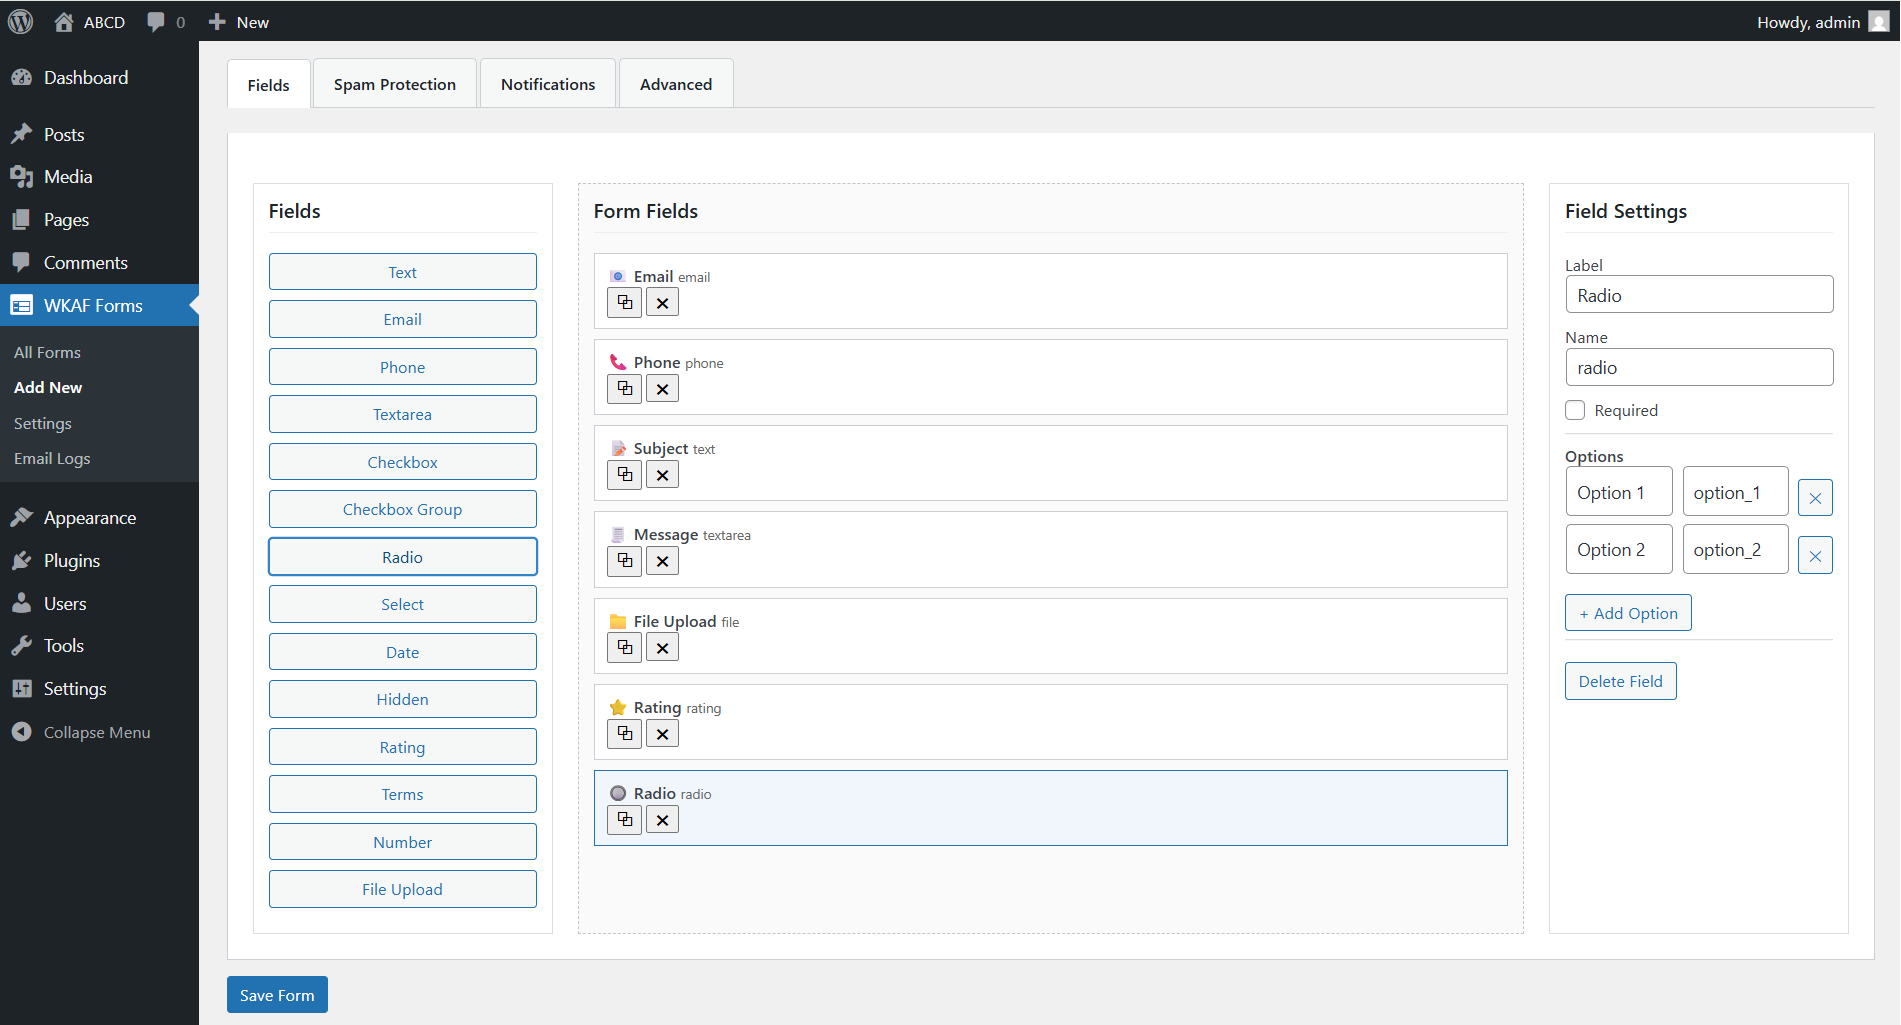The image size is (1901, 1025).
Task: Open WKAF Forms Settings submenu
Action: (43, 423)
